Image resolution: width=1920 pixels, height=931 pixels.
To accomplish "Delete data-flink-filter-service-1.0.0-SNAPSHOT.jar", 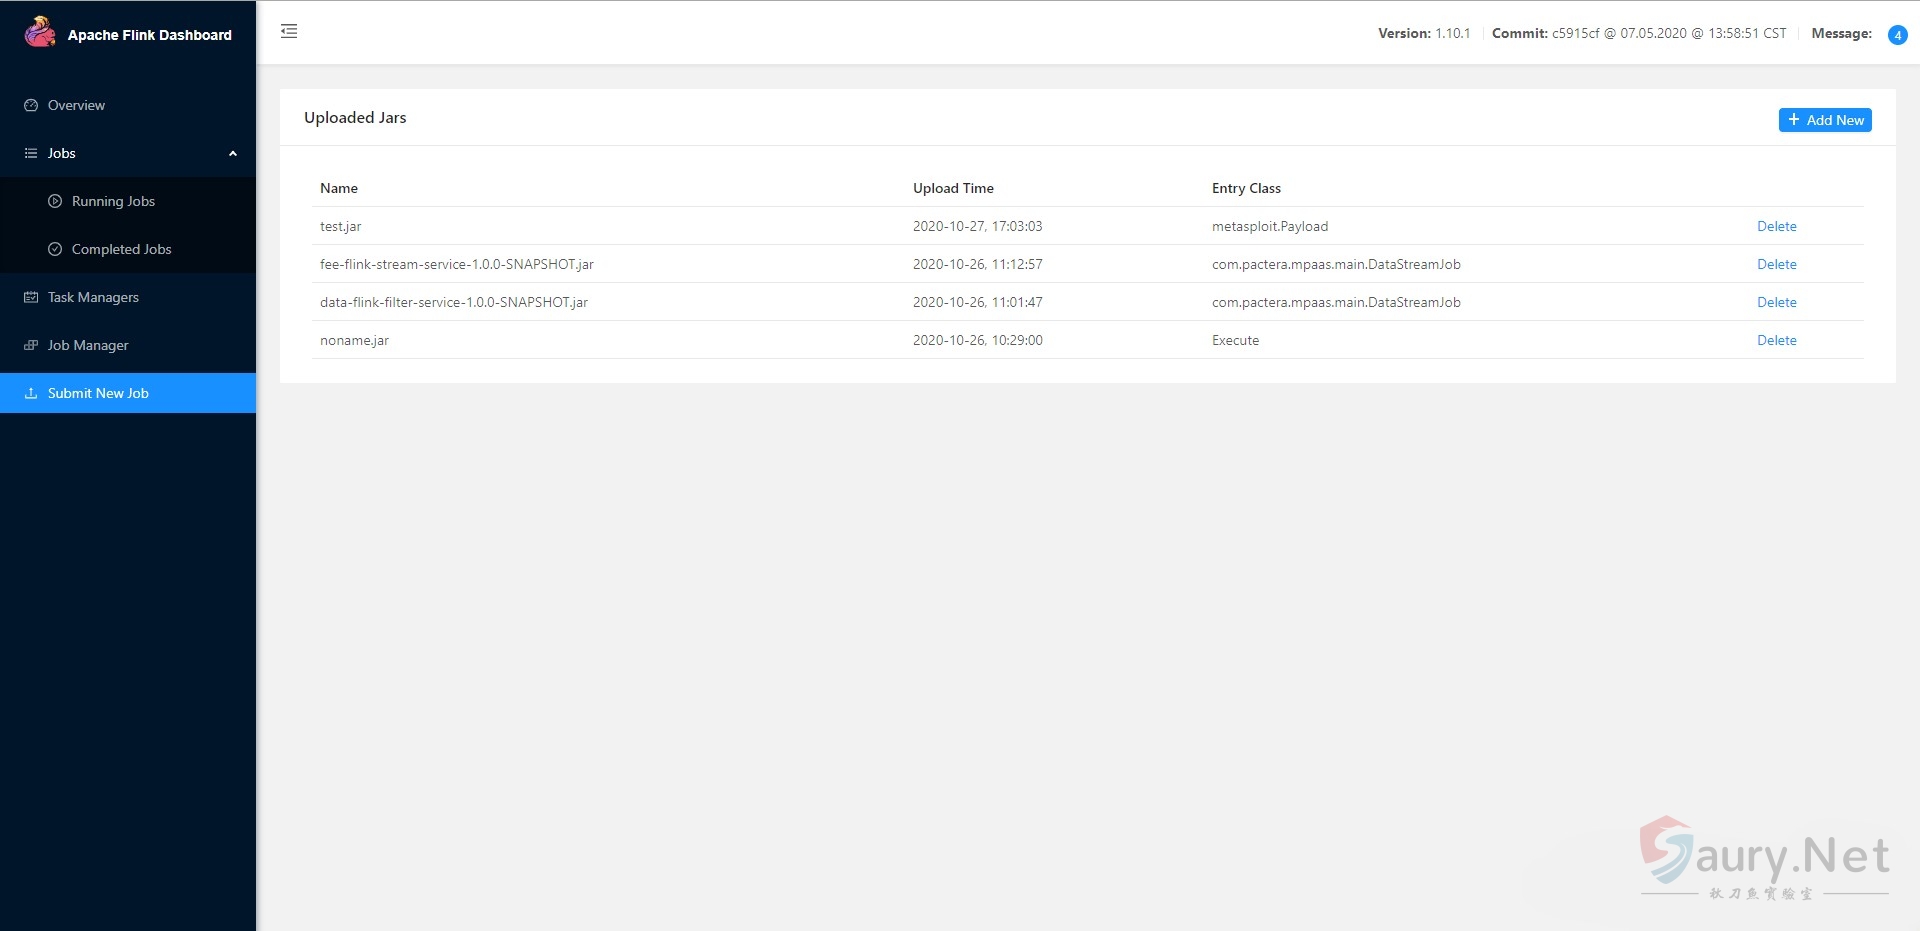I will pos(1776,302).
